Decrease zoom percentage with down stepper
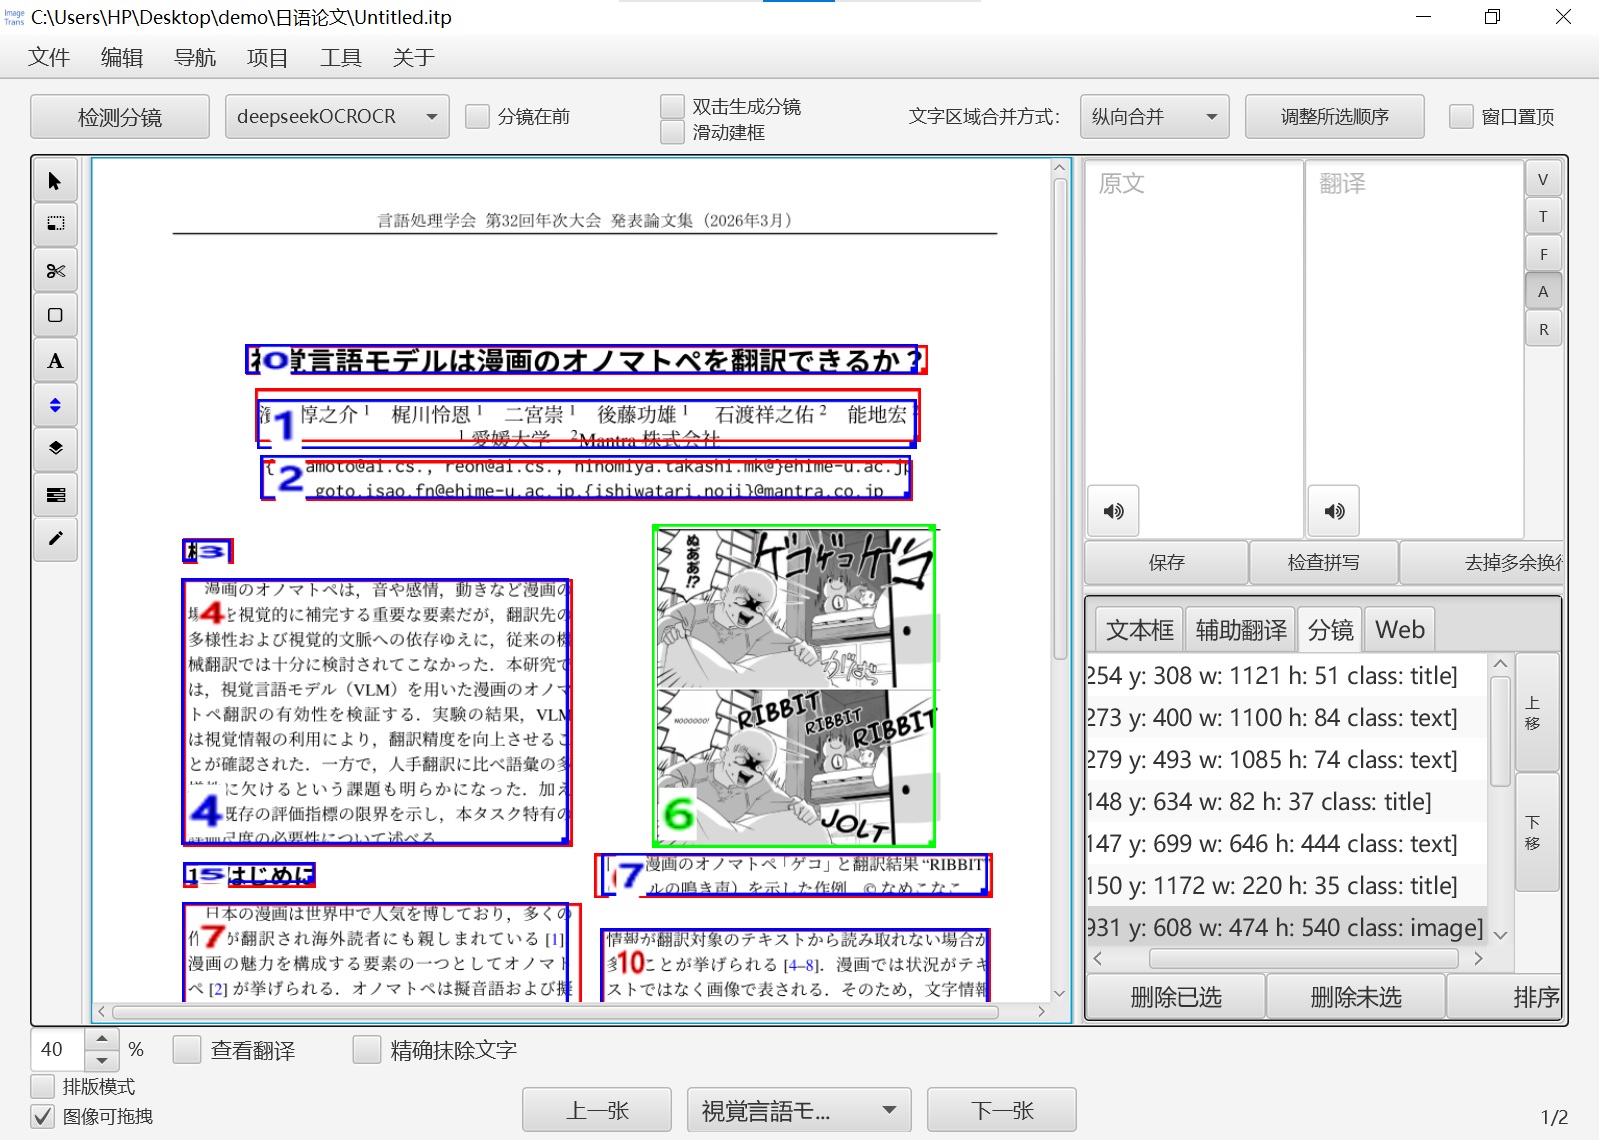 point(102,1060)
